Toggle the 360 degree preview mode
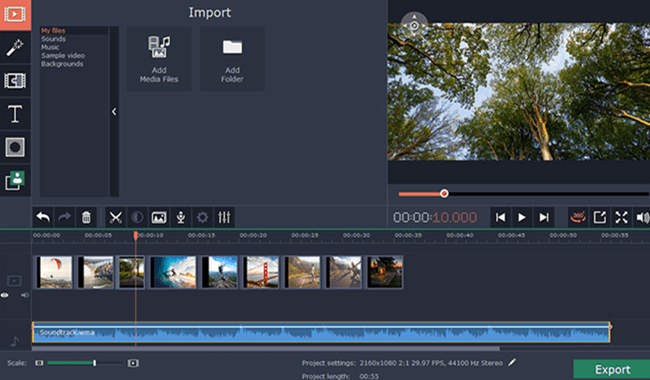Viewport: 650px width, 380px height. pos(578,217)
